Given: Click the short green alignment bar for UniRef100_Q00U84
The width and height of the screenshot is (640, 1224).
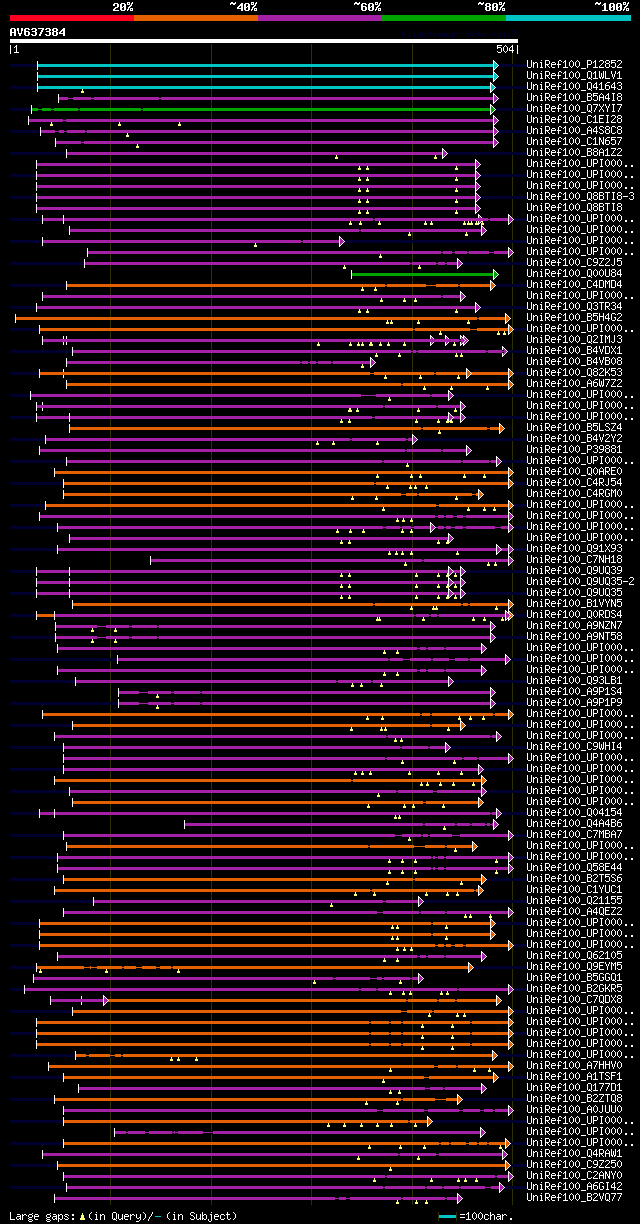Looking at the screenshot, I should point(424,273).
